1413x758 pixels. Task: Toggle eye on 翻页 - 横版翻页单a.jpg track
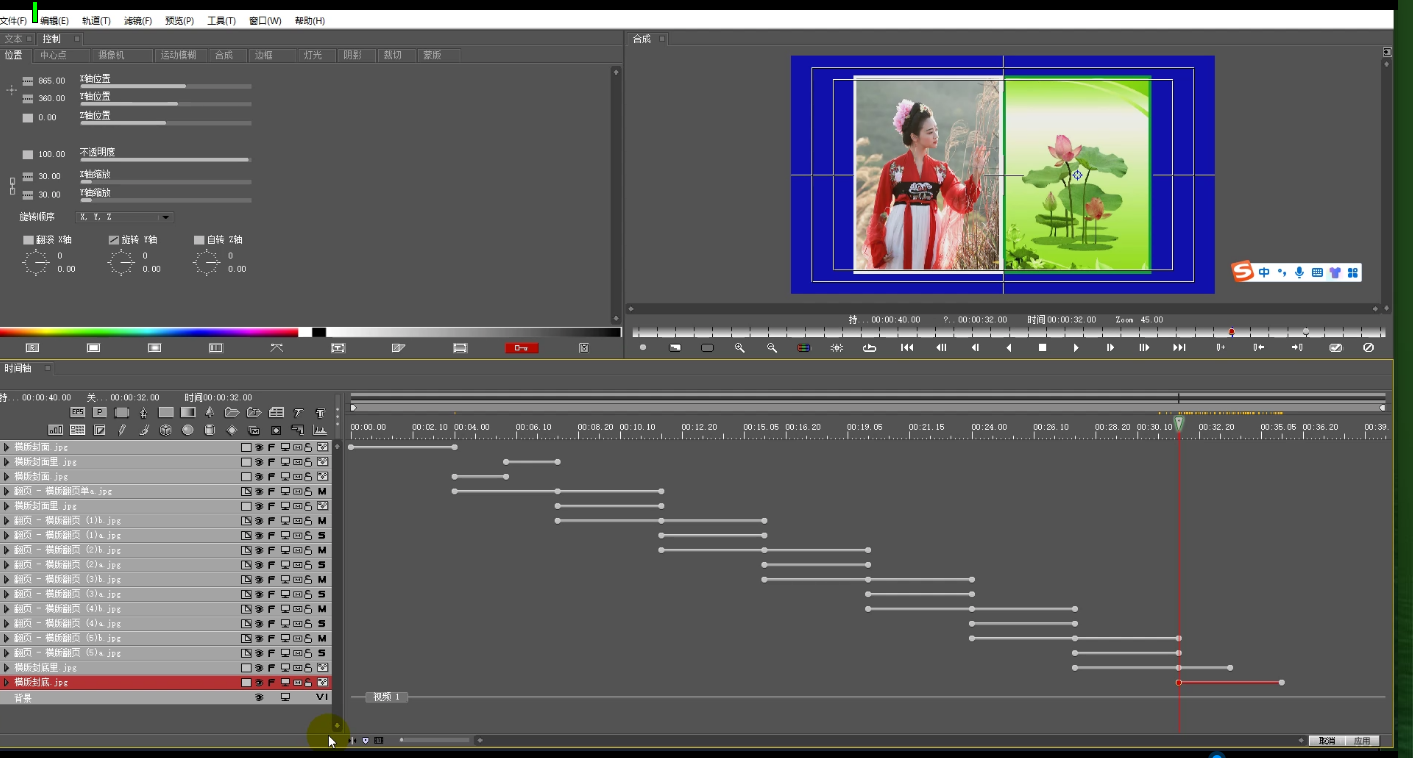[x=259, y=491]
